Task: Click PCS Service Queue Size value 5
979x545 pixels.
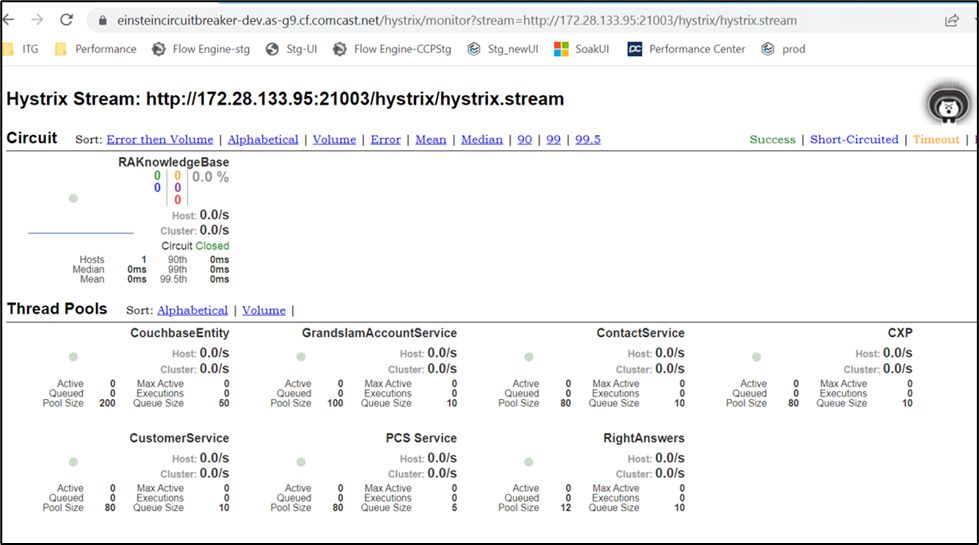Action: (455, 508)
